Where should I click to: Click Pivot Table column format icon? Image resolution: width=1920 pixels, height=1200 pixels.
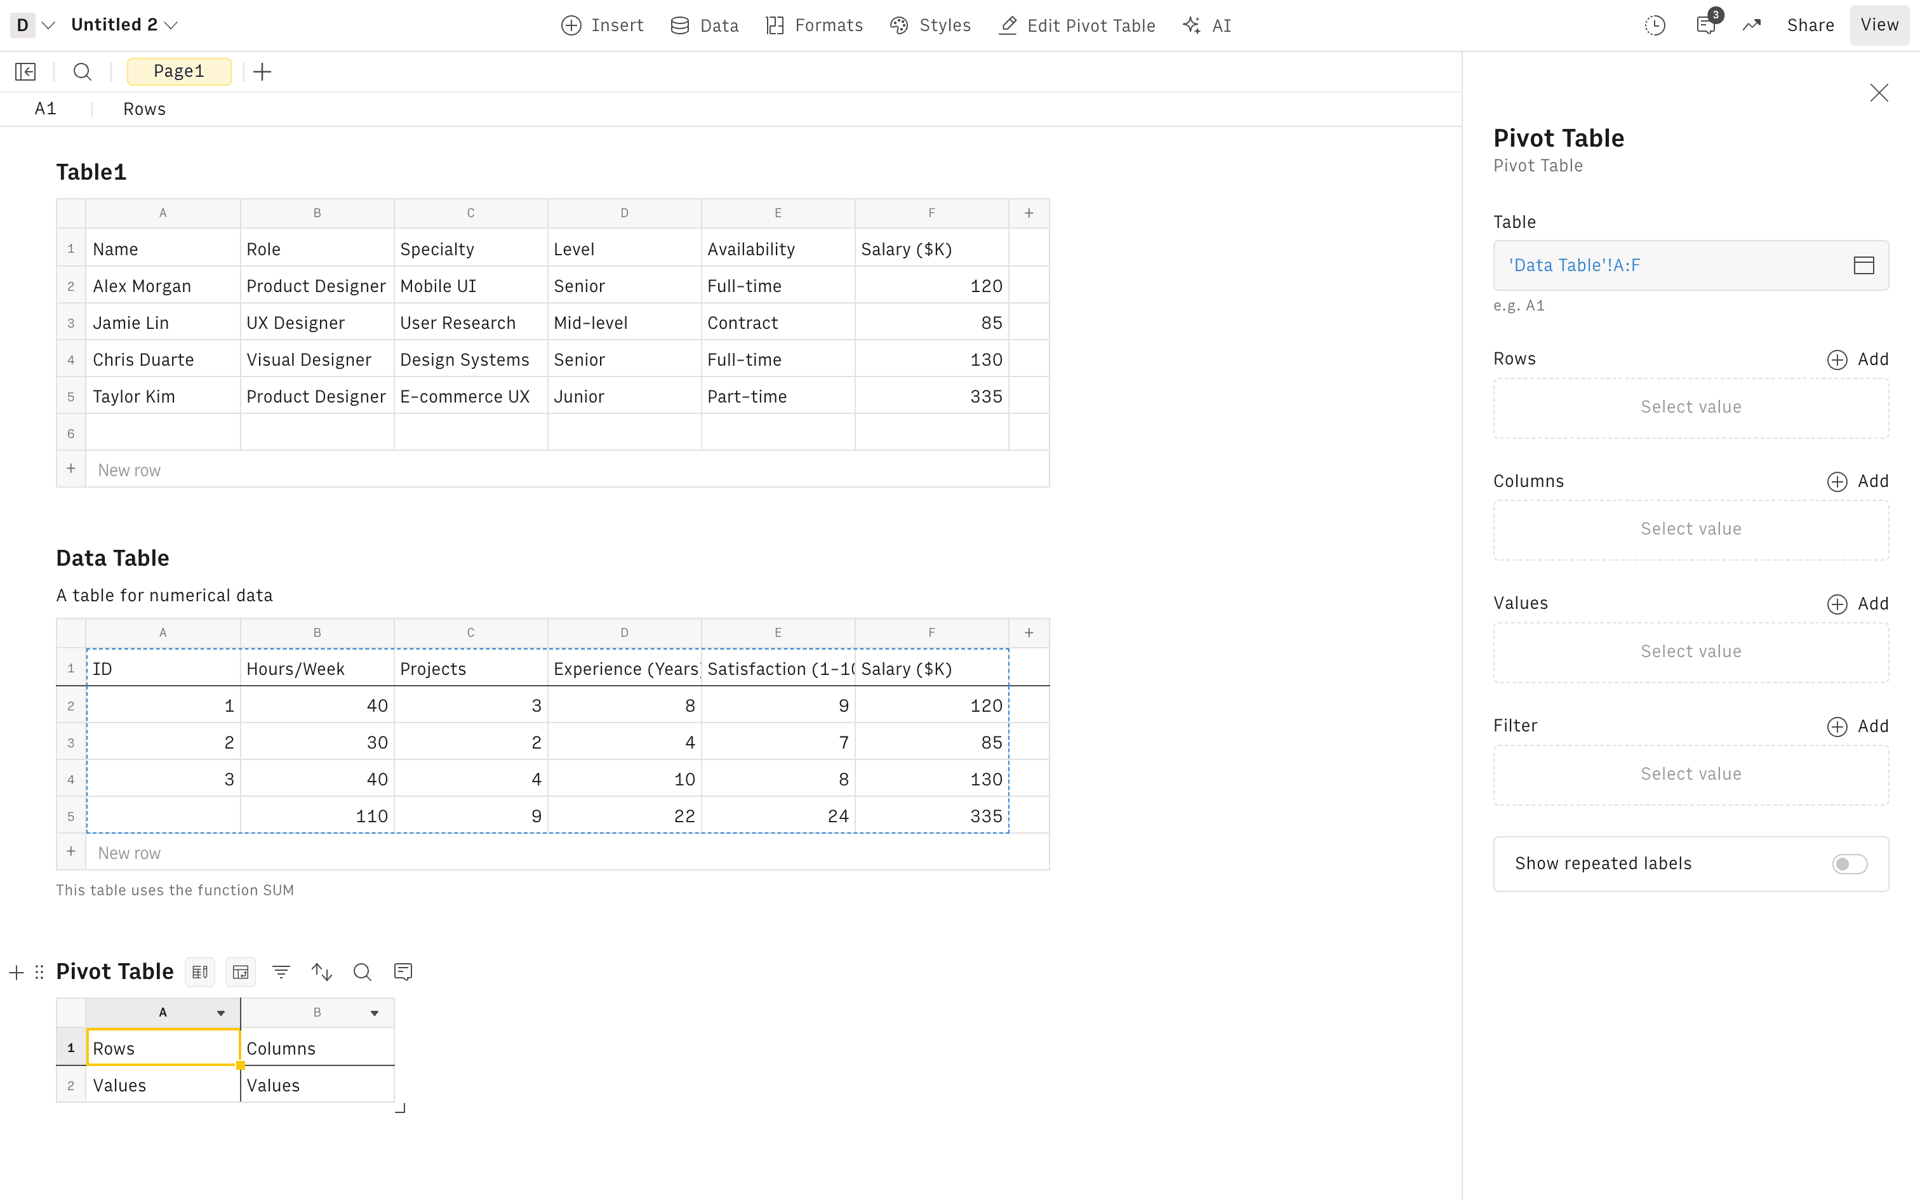coord(200,973)
